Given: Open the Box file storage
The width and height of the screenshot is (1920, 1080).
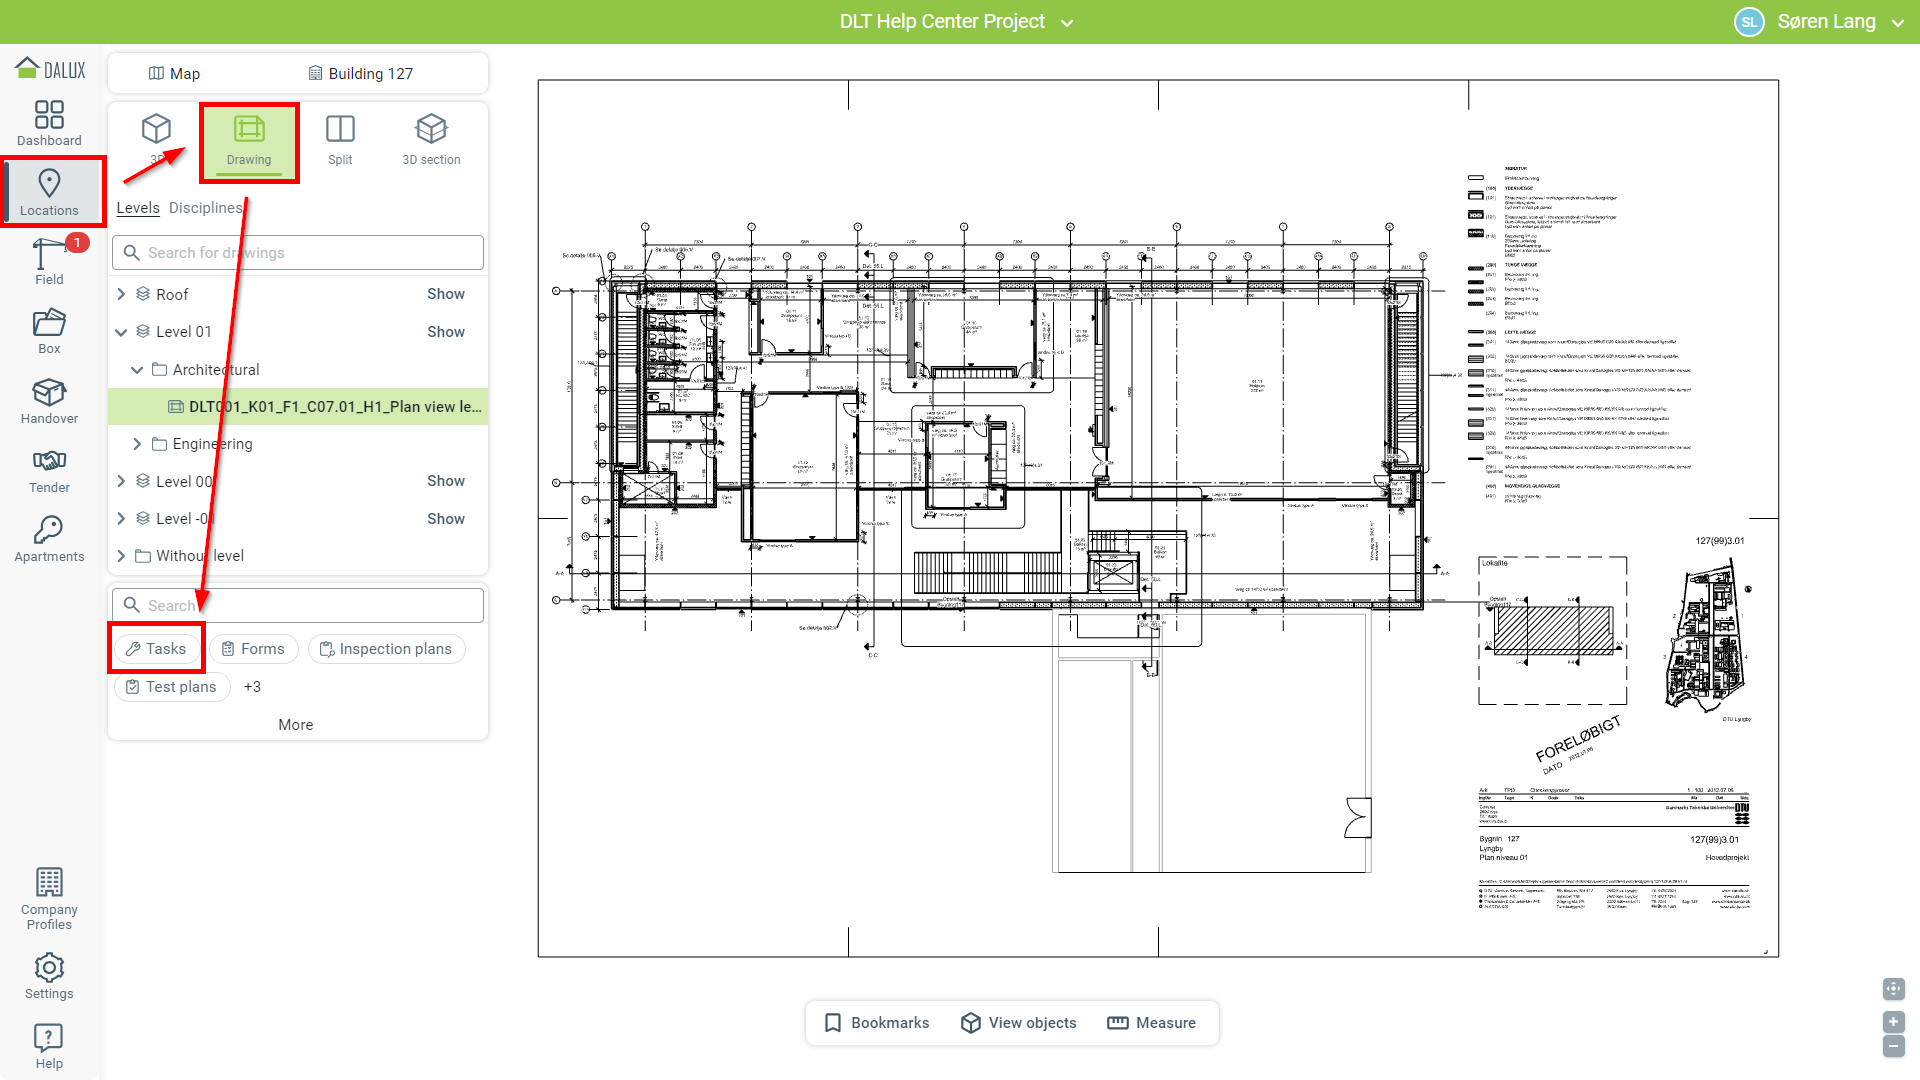Looking at the screenshot, I should click(49, 331).
